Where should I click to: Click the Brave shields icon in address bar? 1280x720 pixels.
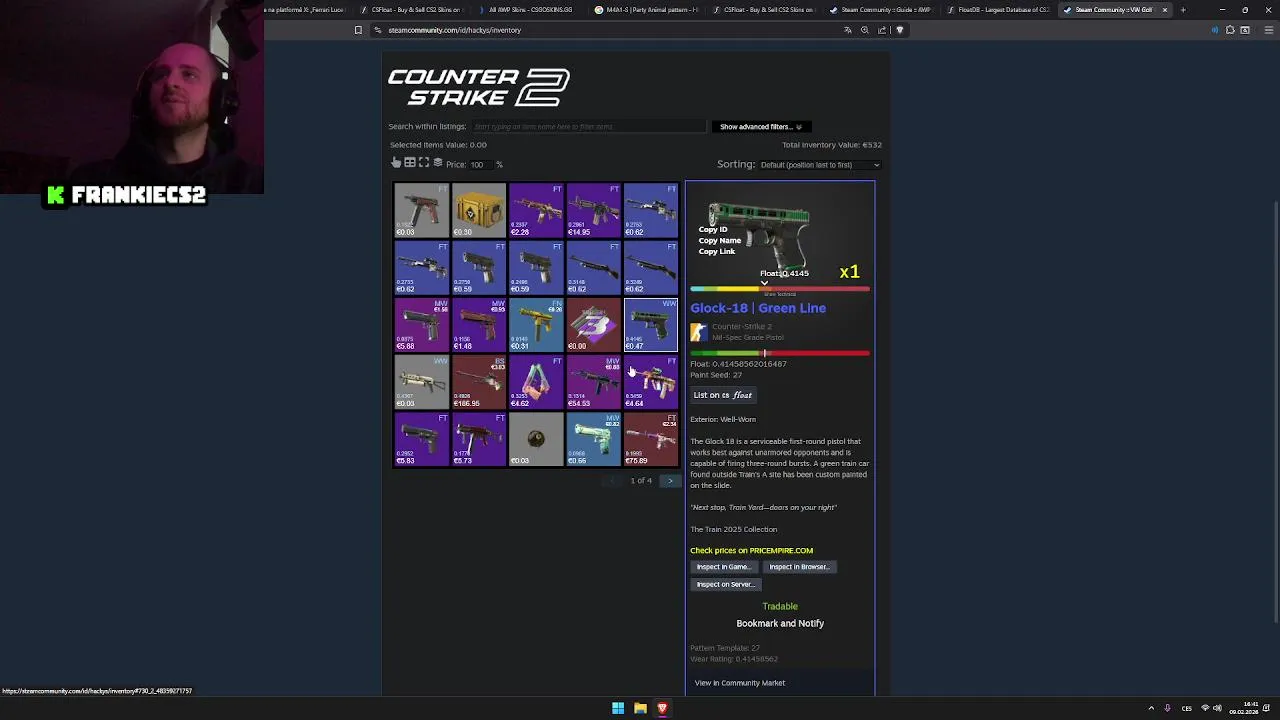(x=899, y=30)
